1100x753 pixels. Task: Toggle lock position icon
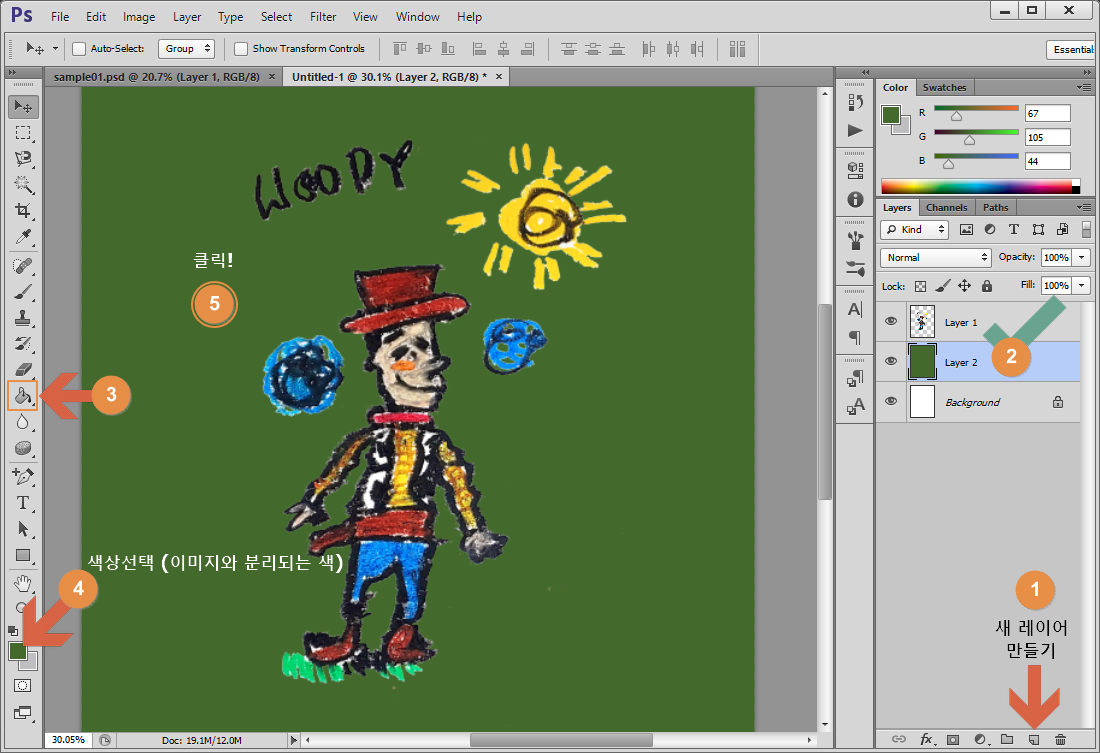tap(965, 286)
